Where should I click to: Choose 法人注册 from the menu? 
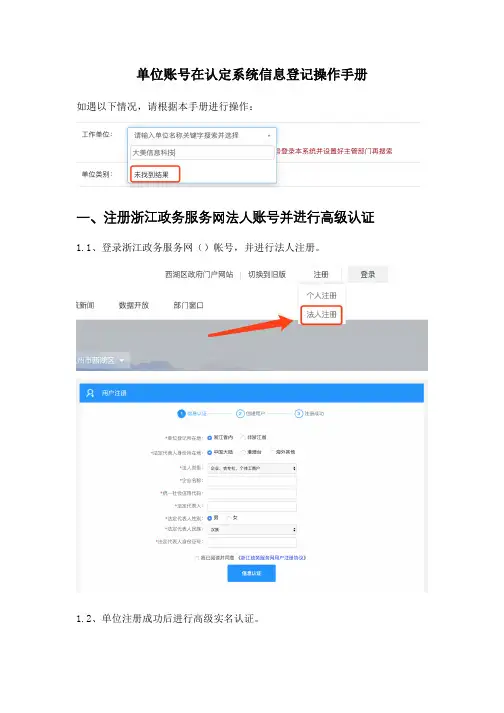click(321, 315)
